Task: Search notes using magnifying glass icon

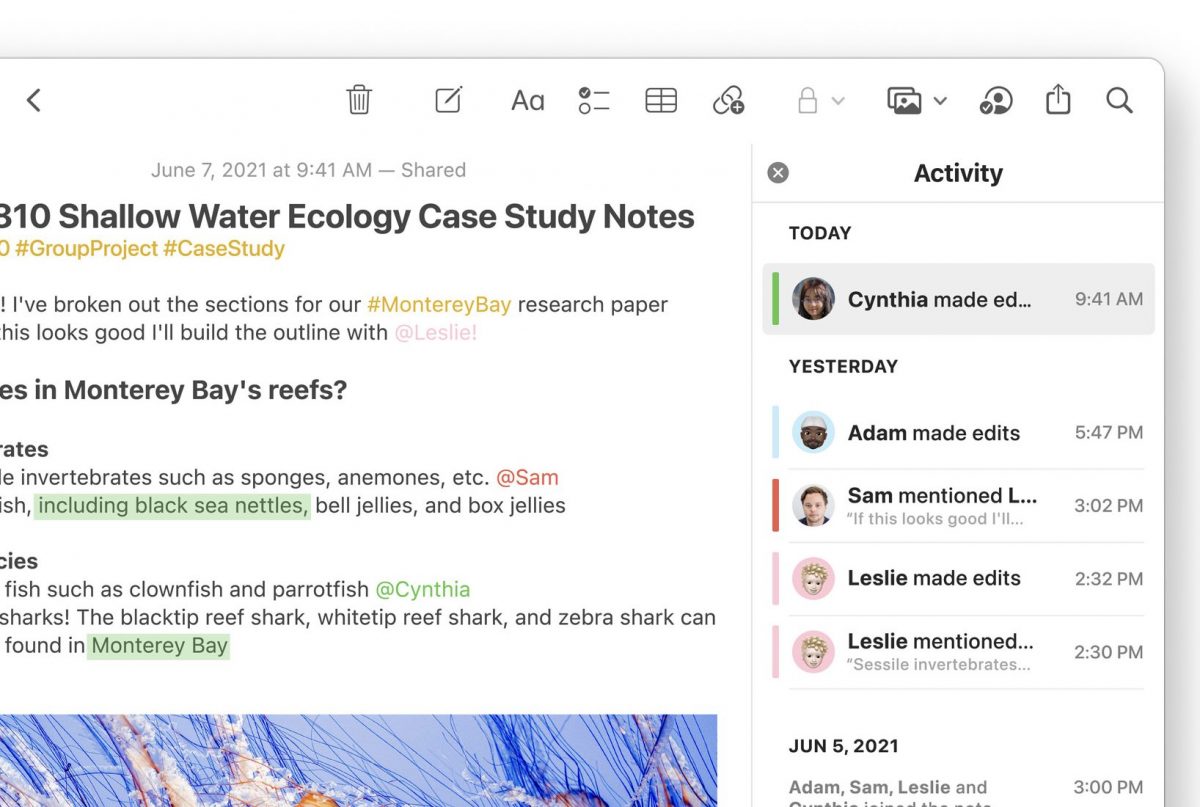Action: (x=1119, y=100)
